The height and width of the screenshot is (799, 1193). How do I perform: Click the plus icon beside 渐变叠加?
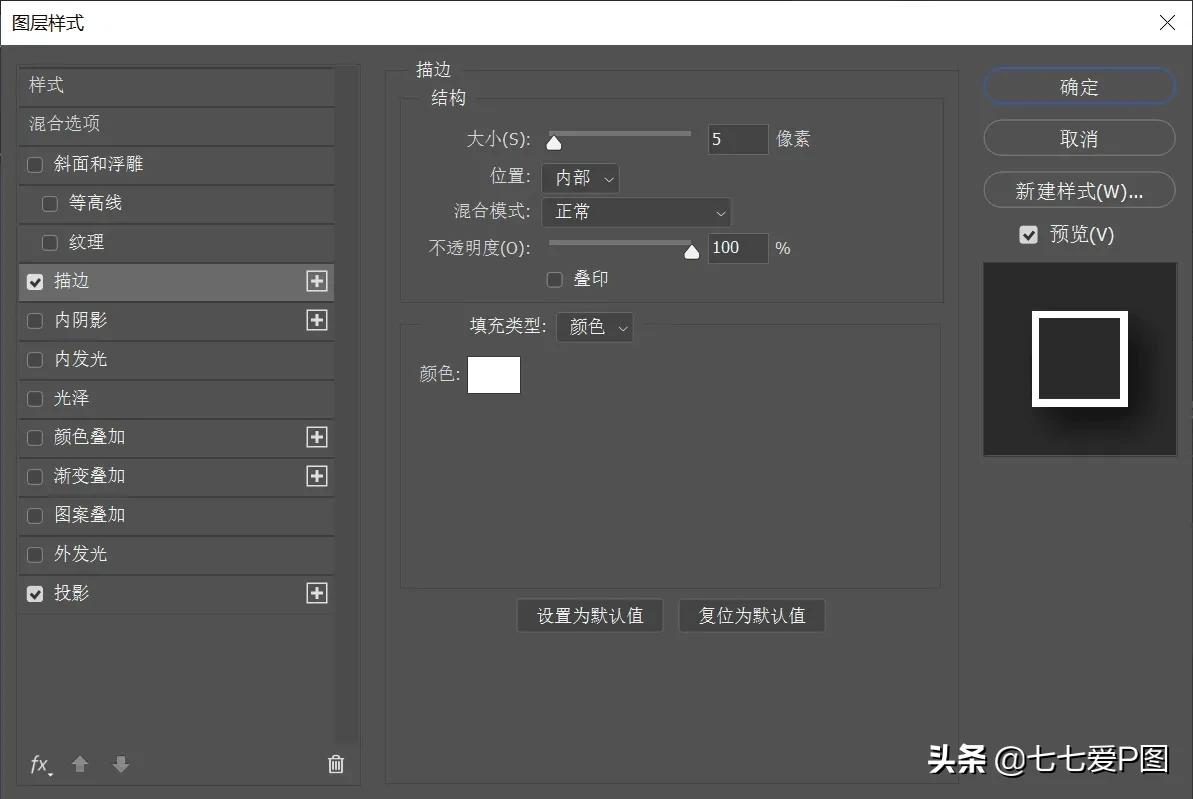click(317, 476)
